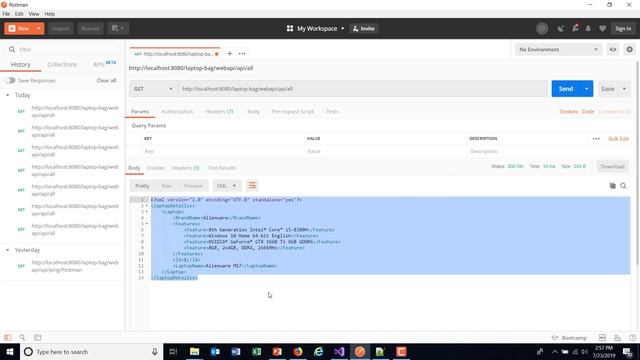
Task: Open query params column options ellipsis
Action: (596, 139)
